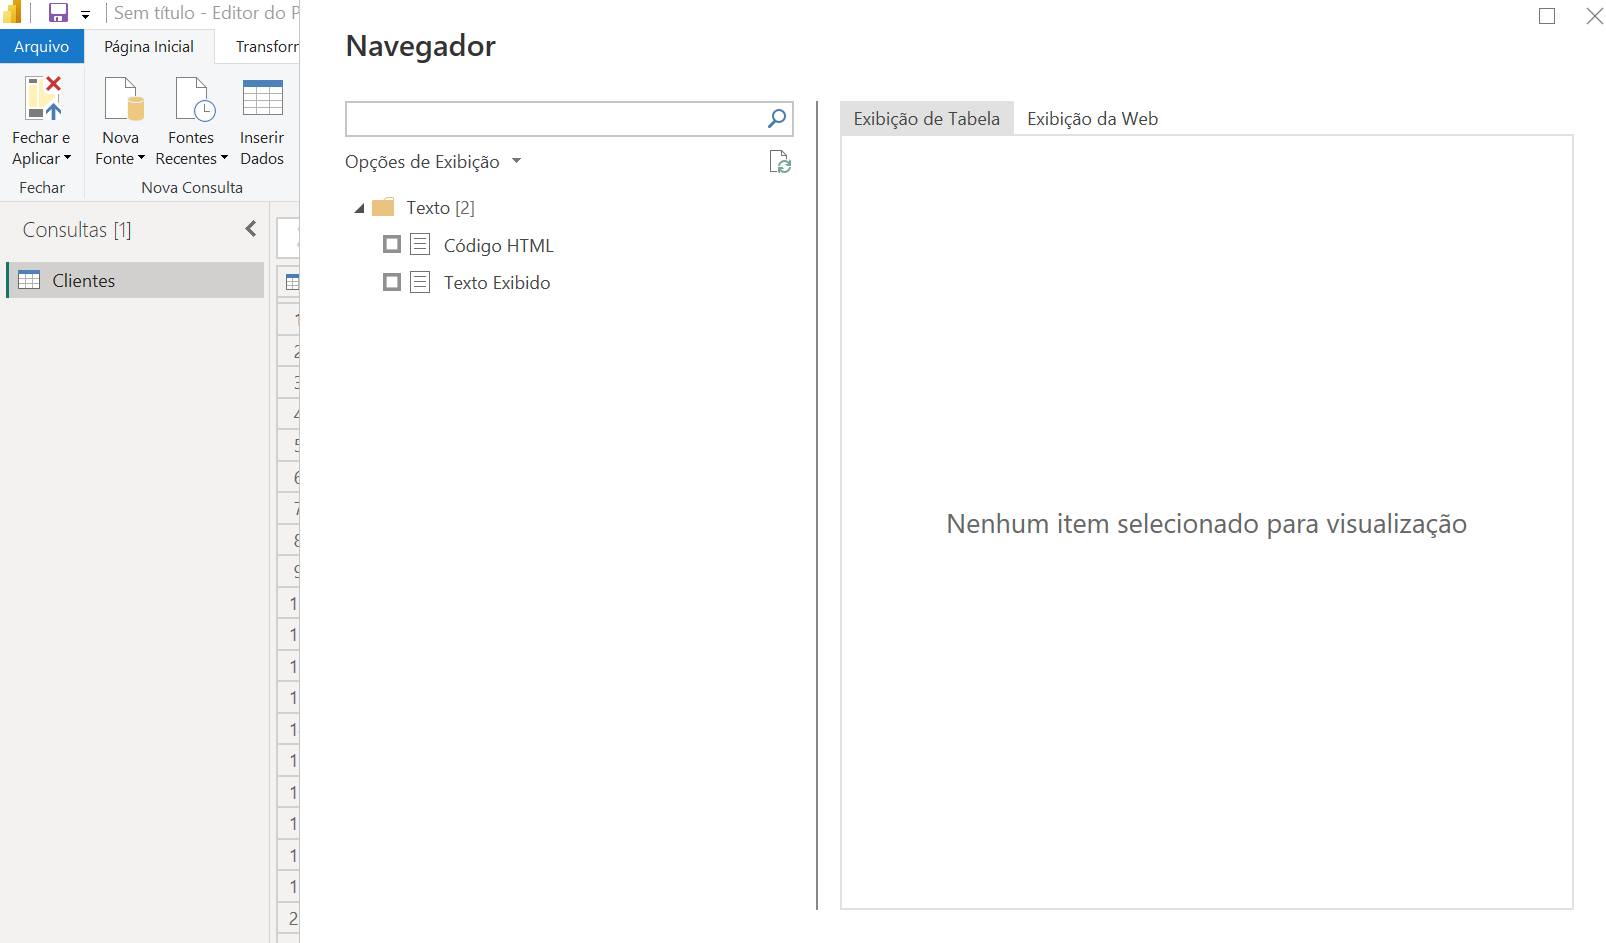
Task: Click the Texto folder icon
Action: 383,207
